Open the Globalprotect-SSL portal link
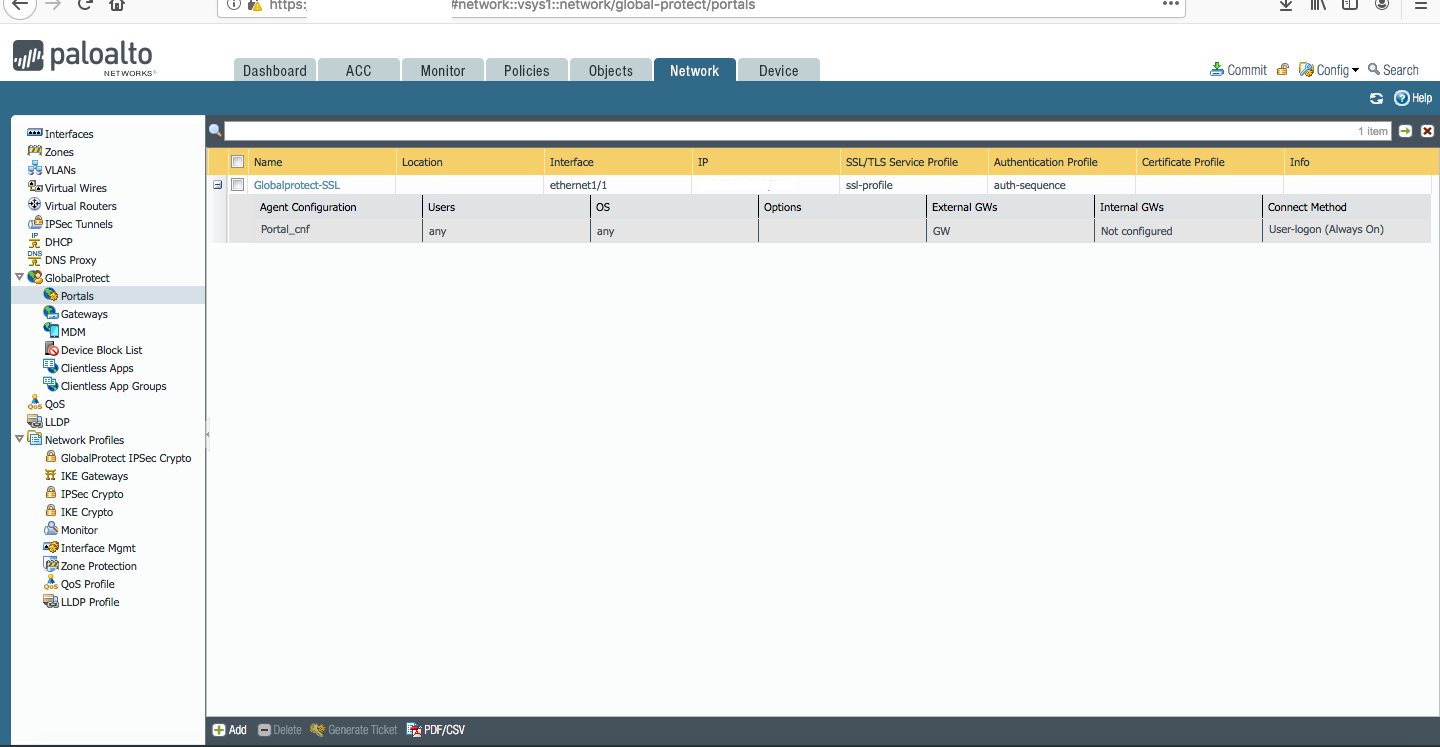 pos(297,185)
